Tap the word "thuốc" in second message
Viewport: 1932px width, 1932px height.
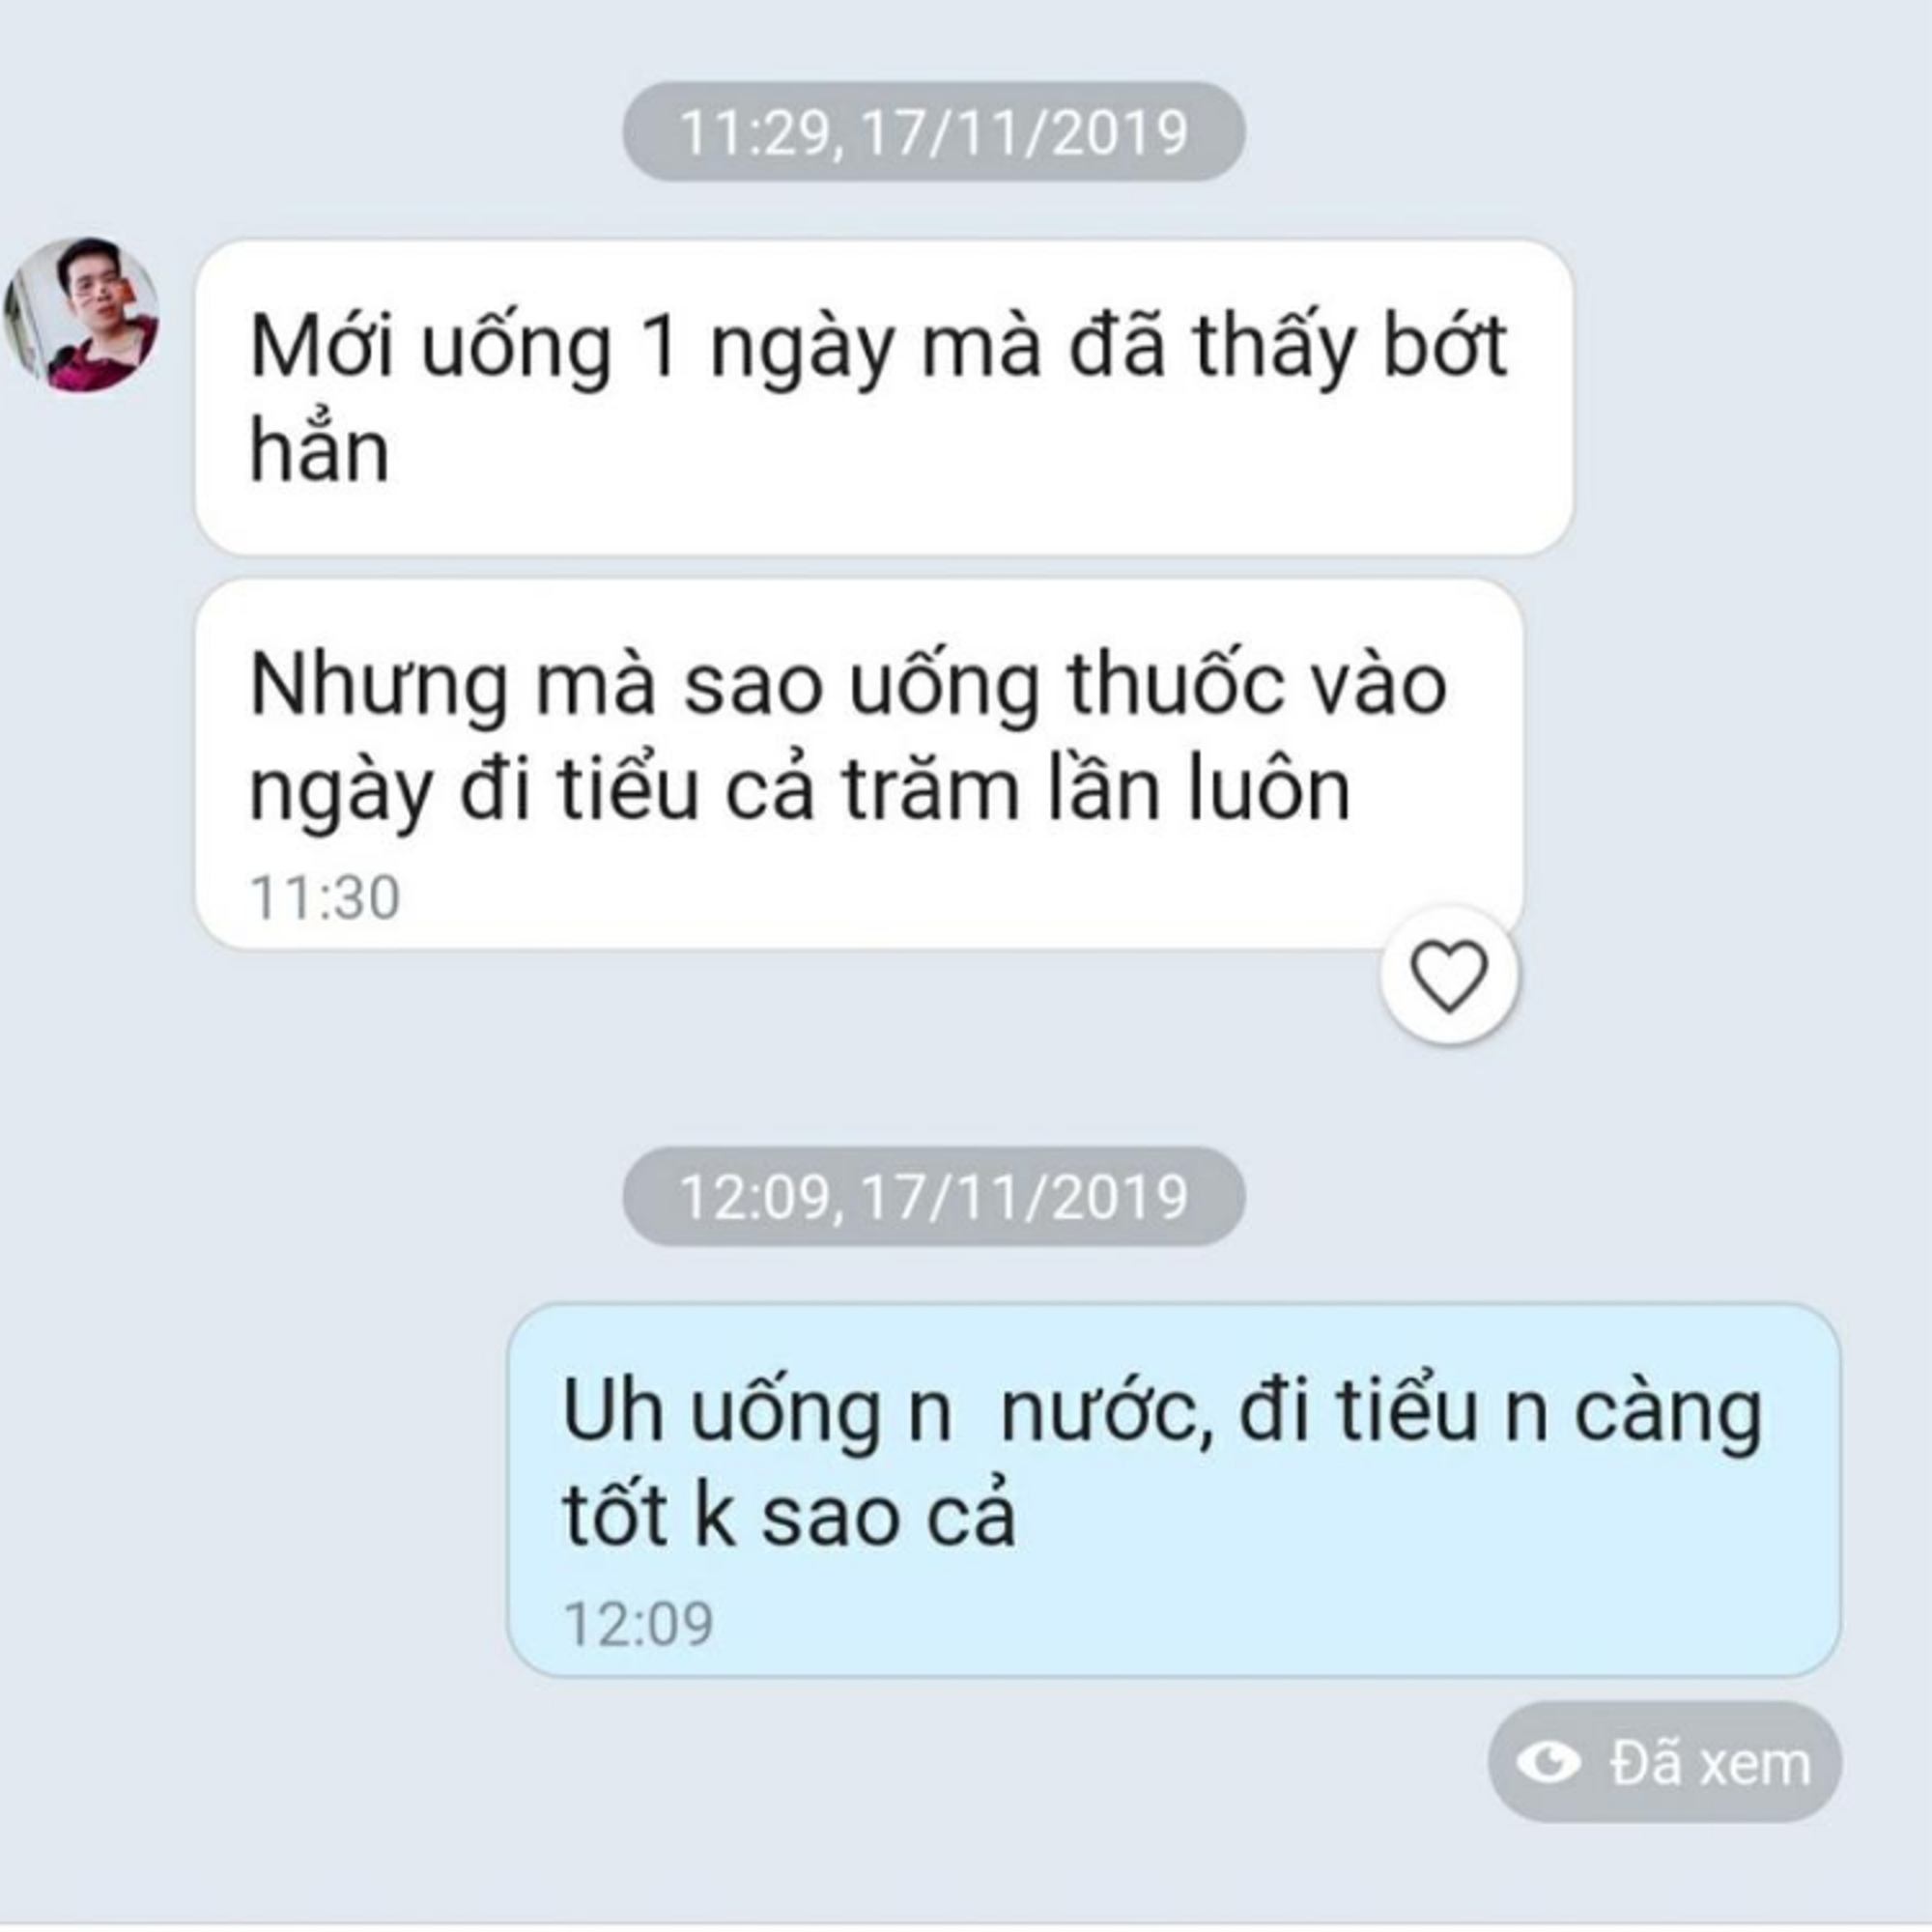(x=1175, y=686)
